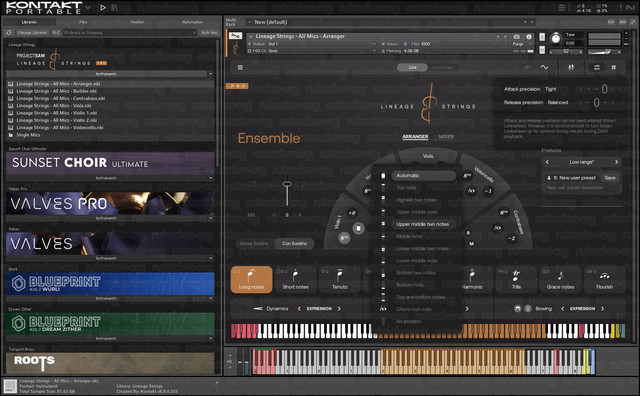The image size is (640, 396).
Task: Click the sliders settings icon
Action: (x=597, y=67)
